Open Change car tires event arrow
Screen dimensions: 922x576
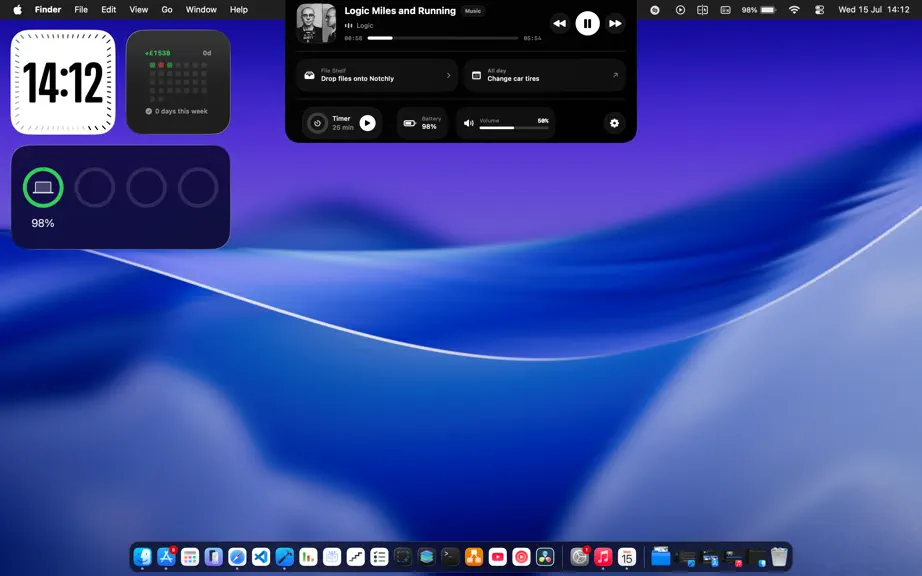pos(615,75)
